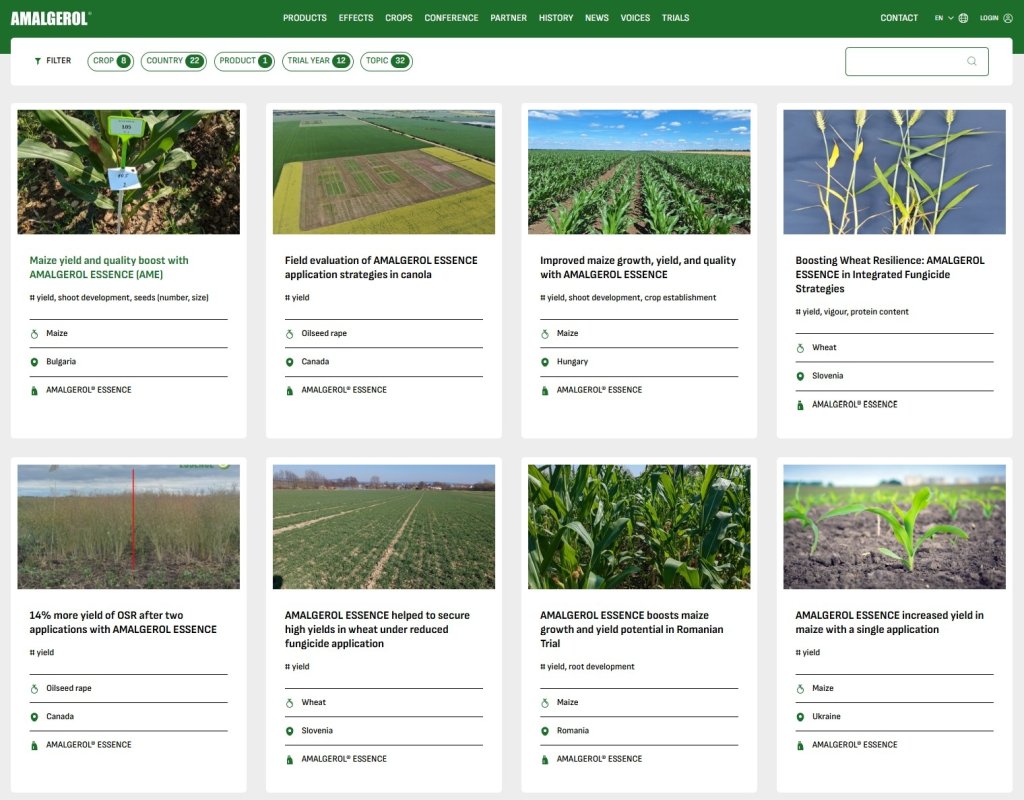Click product bottle icon in Ukraine maize card
This screenshot has height=800, width=1024.
pos(800,745)
